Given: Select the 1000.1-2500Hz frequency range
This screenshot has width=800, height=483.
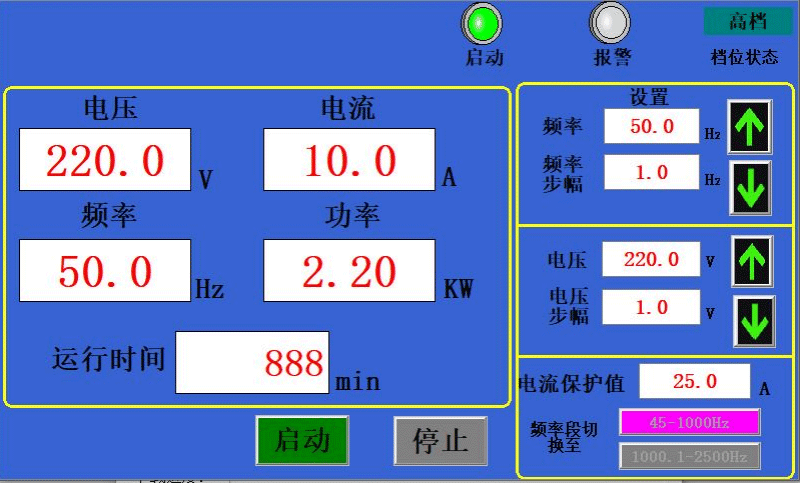Looking at the screenshot, I should [689, 456].
